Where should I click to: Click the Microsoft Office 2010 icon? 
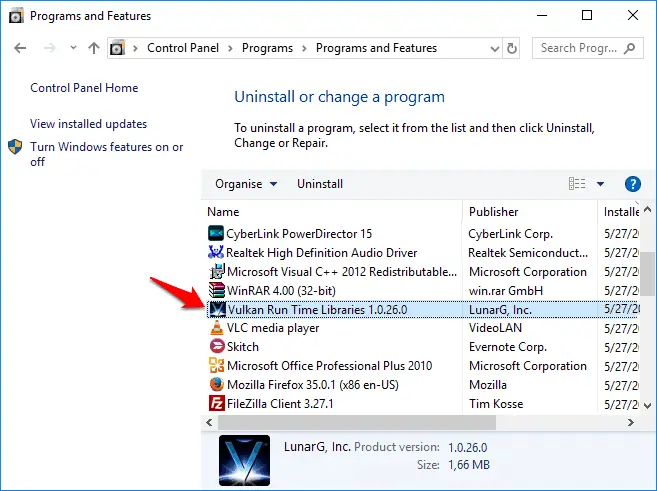point(217,365)
